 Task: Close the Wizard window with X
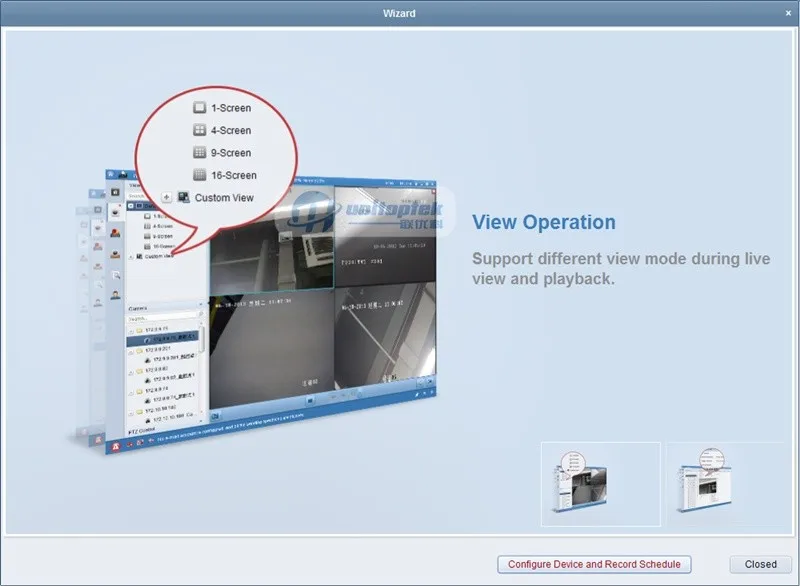(x=788, y=13)
